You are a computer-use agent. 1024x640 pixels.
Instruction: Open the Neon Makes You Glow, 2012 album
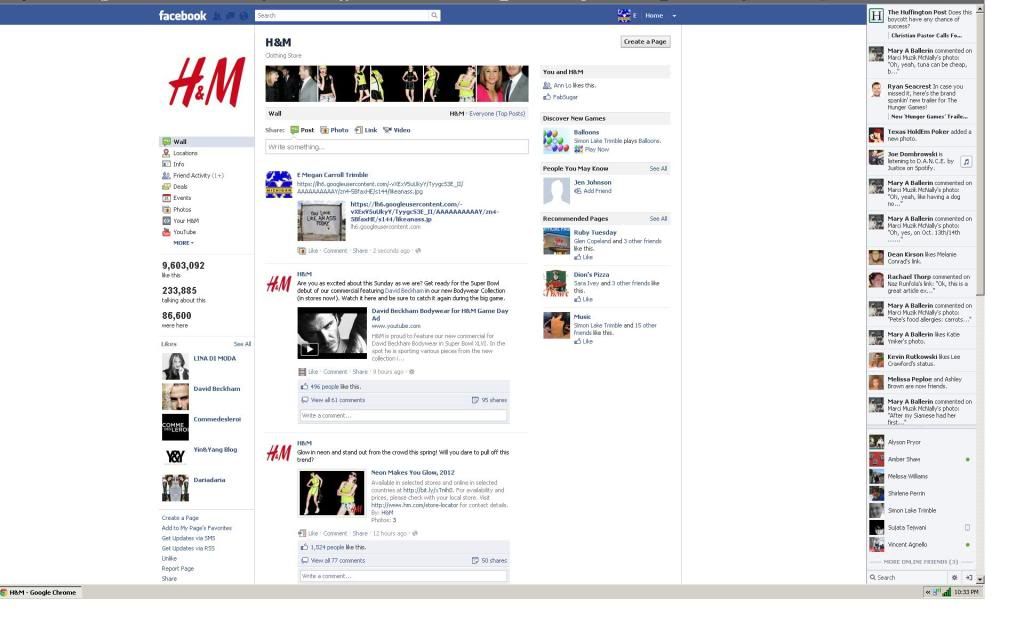click(413, 472)
